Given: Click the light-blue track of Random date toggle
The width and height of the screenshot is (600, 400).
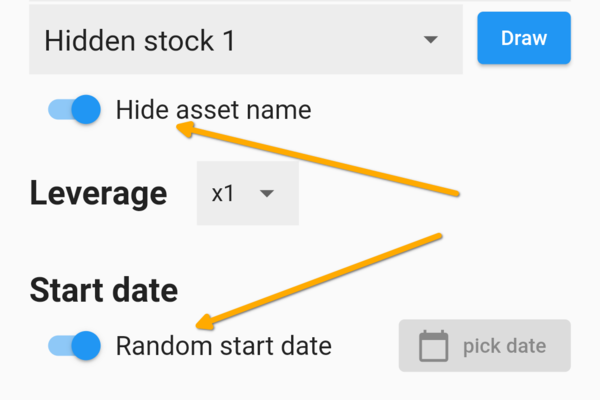Looking at the screenshot, I should pos(60,346).
